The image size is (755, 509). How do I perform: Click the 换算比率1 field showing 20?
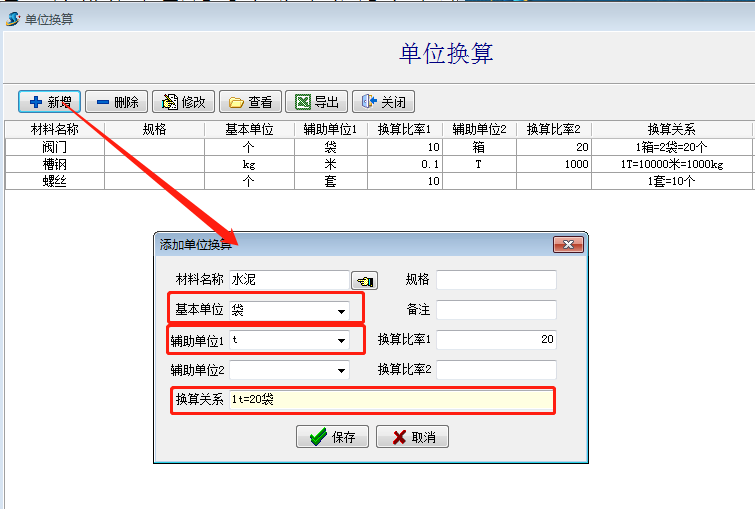[x=495, y=340]
